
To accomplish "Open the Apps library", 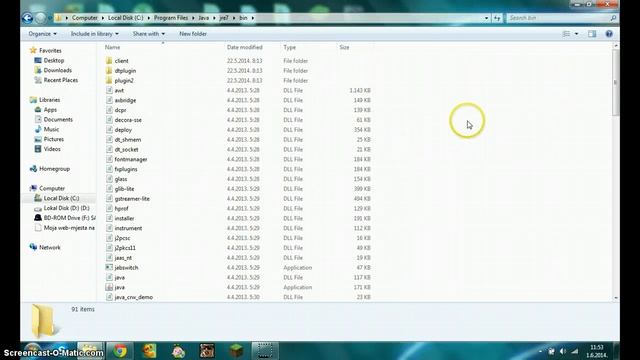I will coord(50,109).
